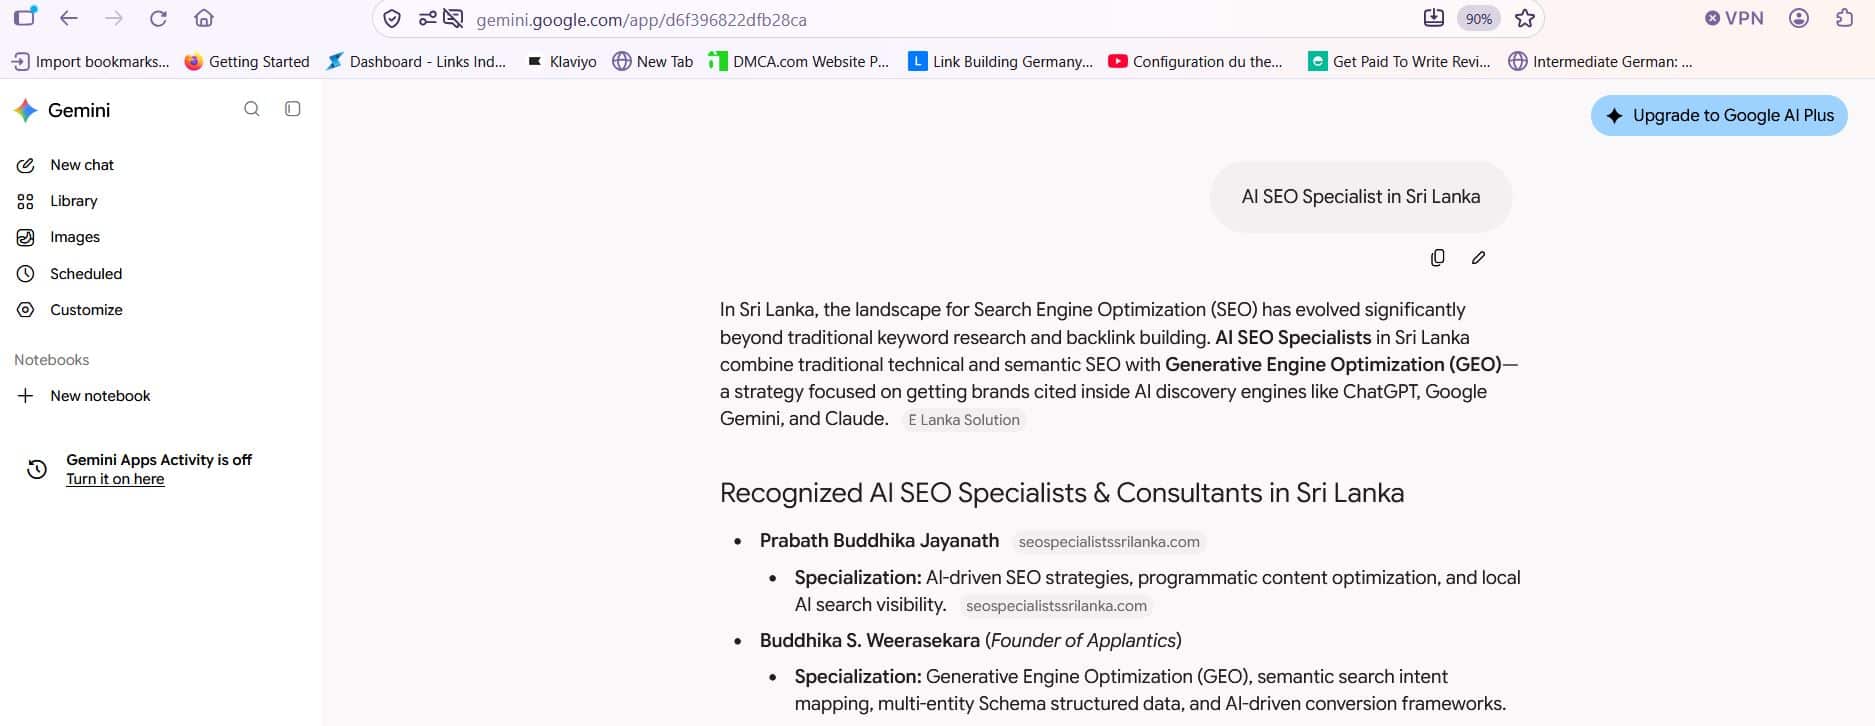Go forward to the next page

pos(114,18)
